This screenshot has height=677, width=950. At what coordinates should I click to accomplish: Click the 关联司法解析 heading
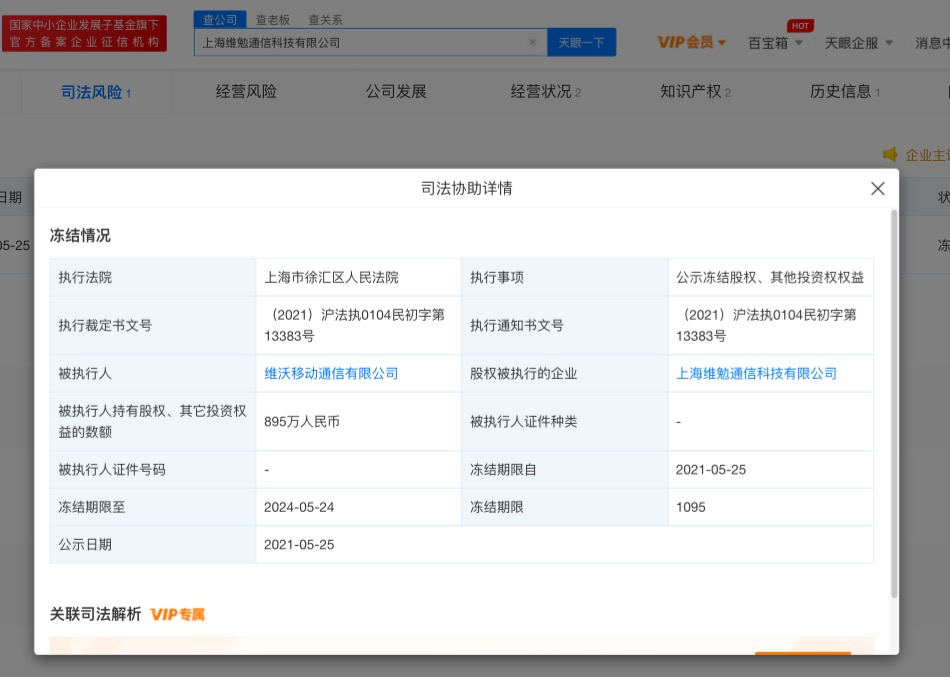96,614
